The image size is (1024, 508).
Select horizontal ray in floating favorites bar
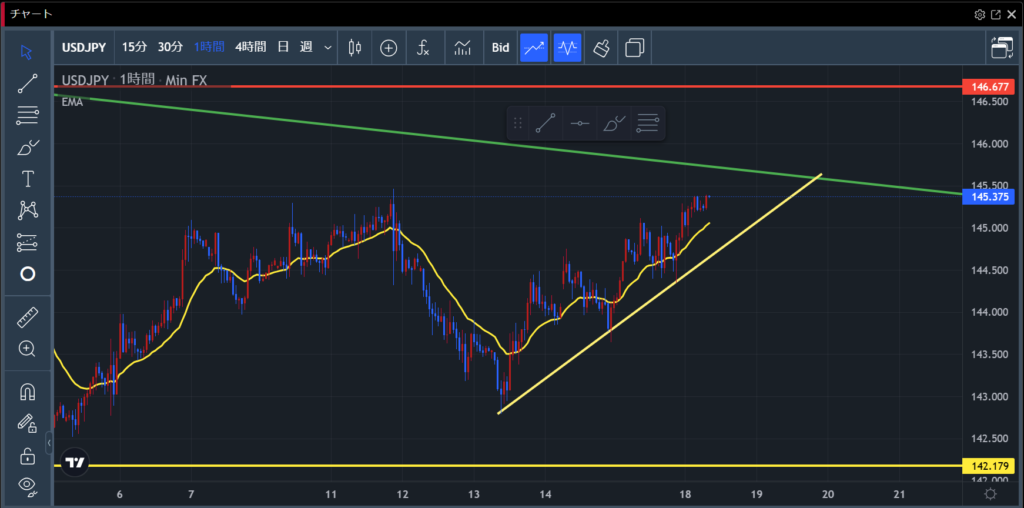pos(579,123)
